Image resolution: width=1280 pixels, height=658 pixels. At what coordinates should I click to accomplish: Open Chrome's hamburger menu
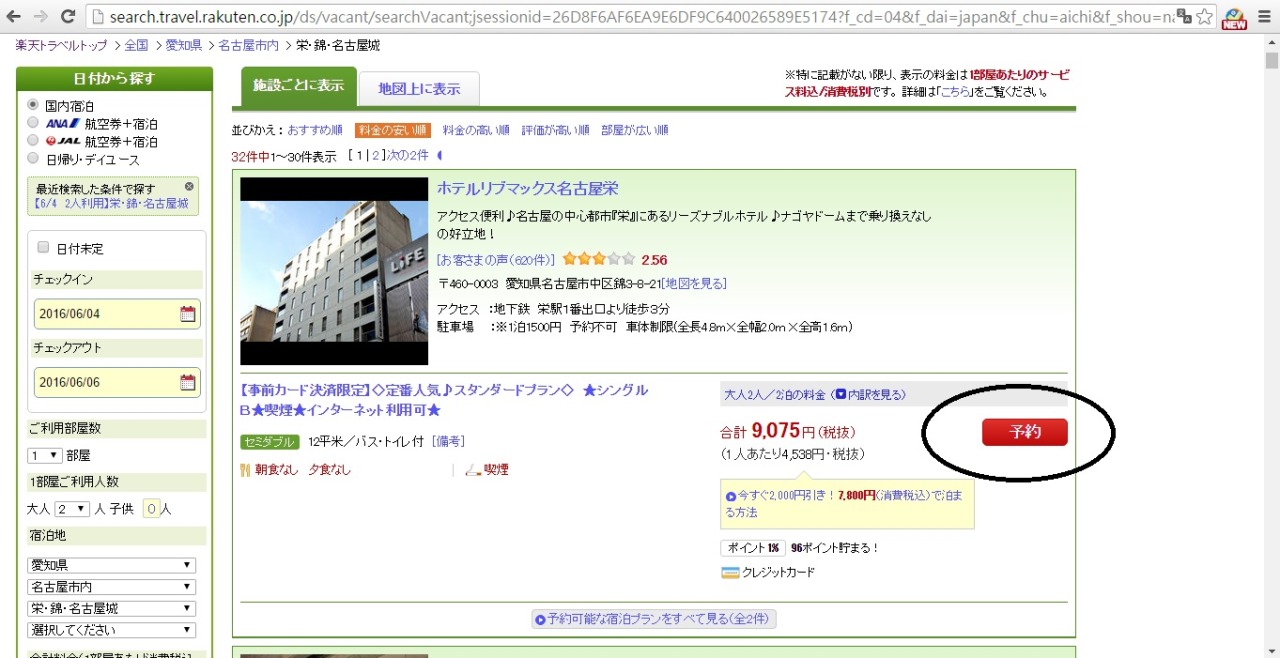(x=1263, y=17)
